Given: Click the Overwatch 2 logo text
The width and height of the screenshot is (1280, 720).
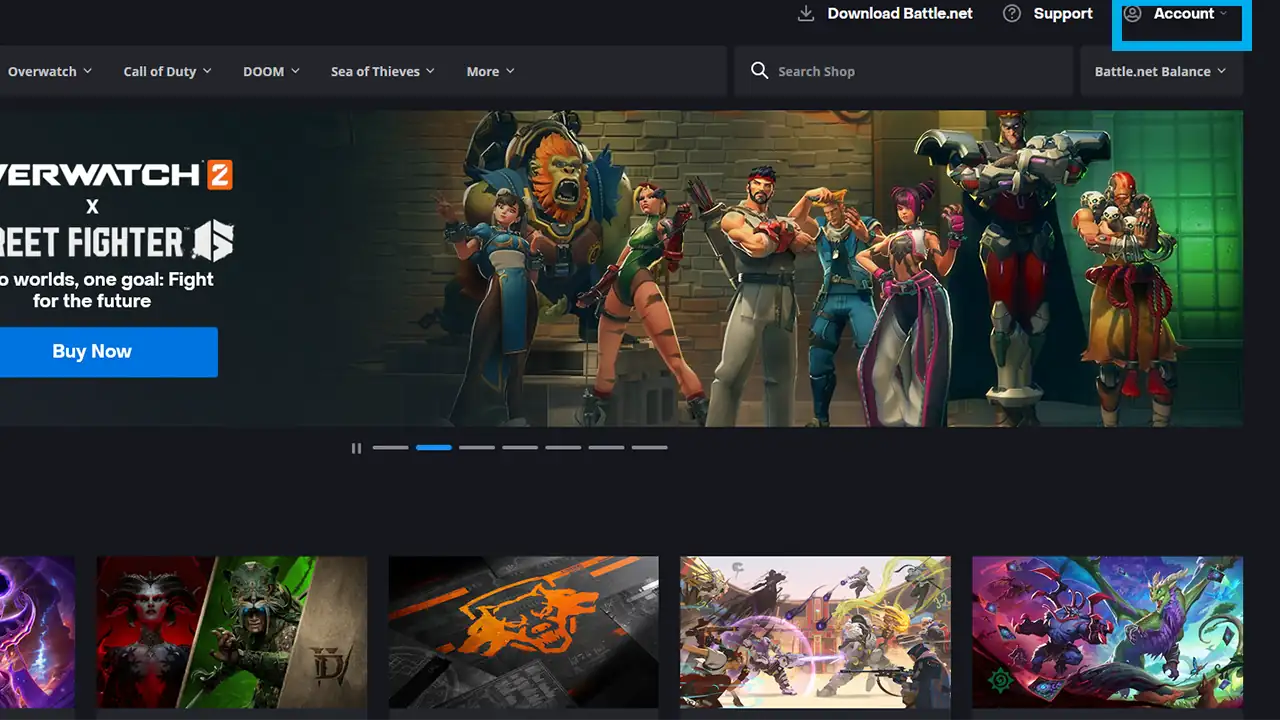Looking at the screenshot, I should 116,175.
